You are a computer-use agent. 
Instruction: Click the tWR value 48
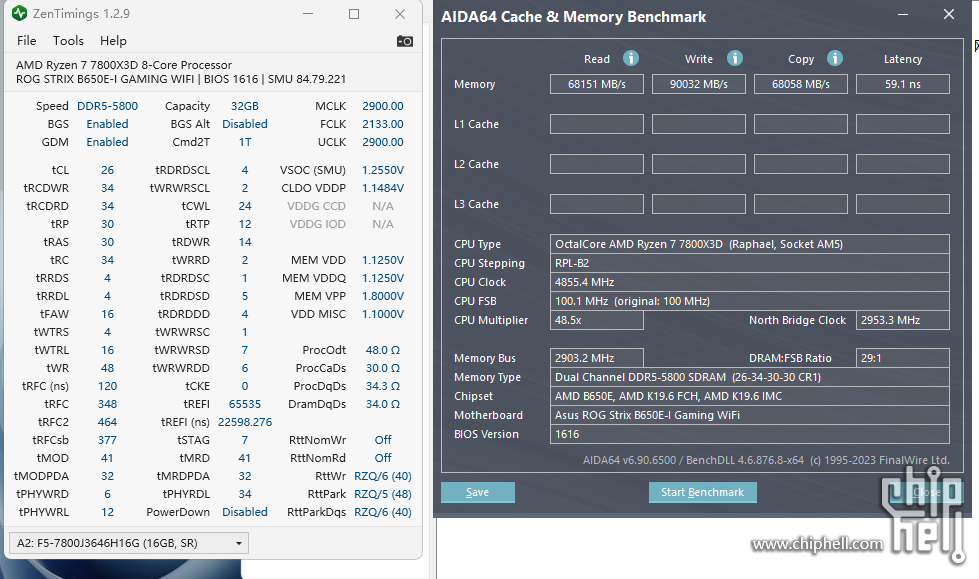click(107, 368)
